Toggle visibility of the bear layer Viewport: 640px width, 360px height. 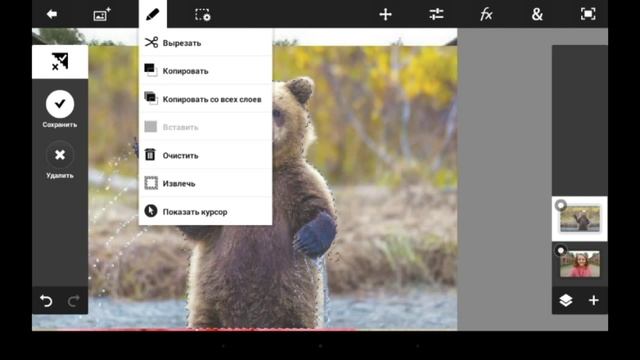click(x=561, y=205)
